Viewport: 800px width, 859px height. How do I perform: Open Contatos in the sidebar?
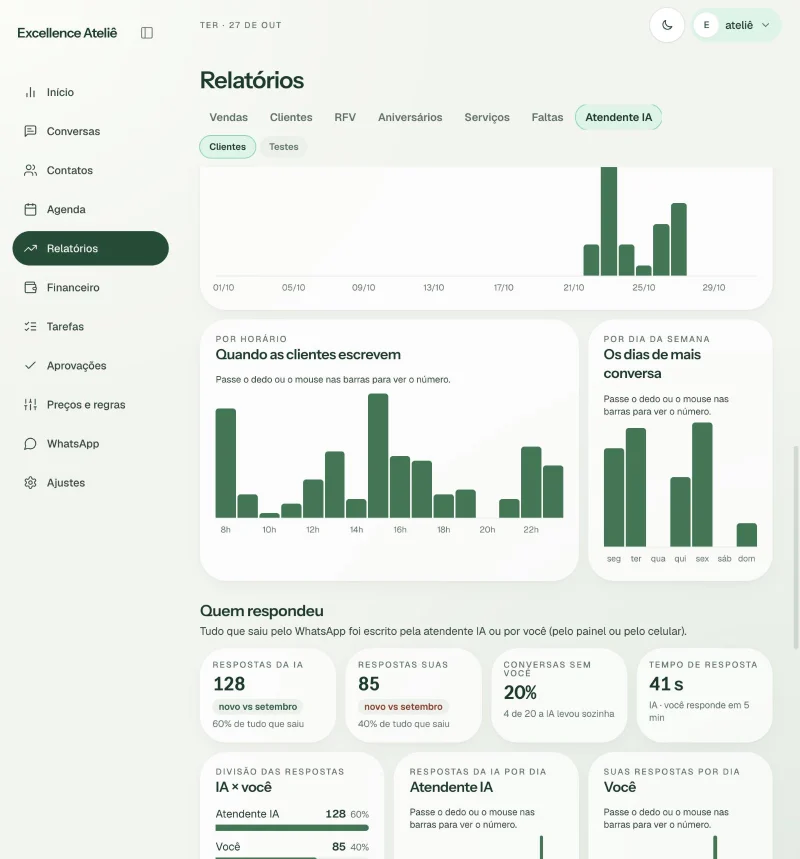(90, 170)
